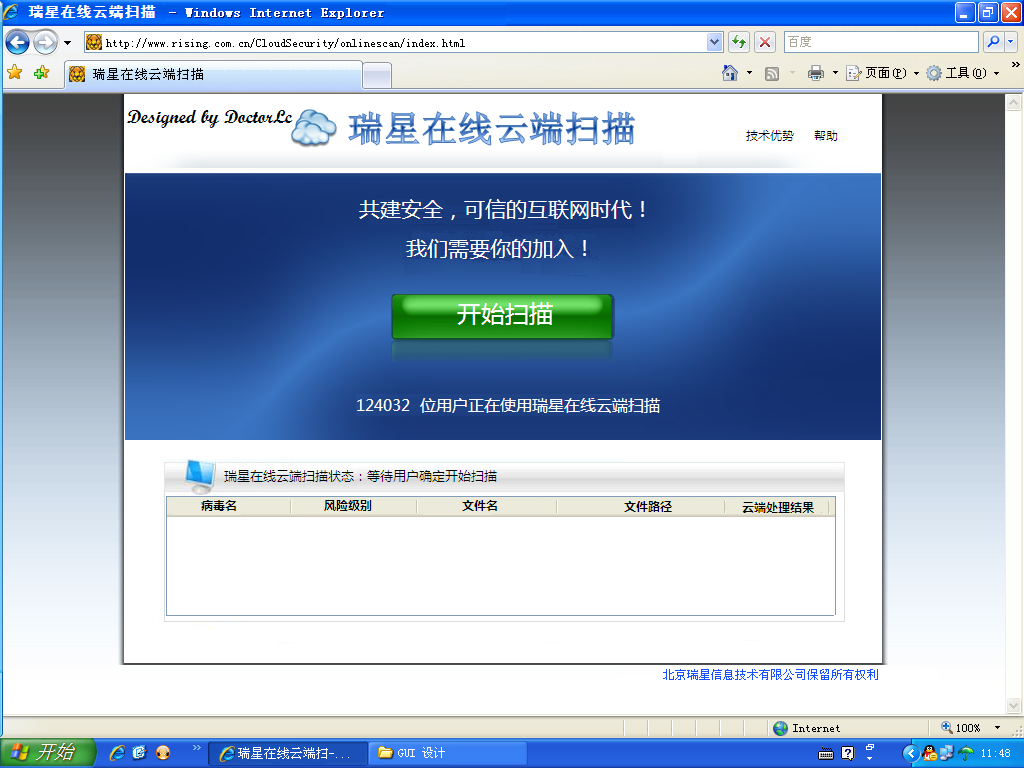Click the Windows 开始 Start button
1024x768 pixels.
click(x=47, y=752)
